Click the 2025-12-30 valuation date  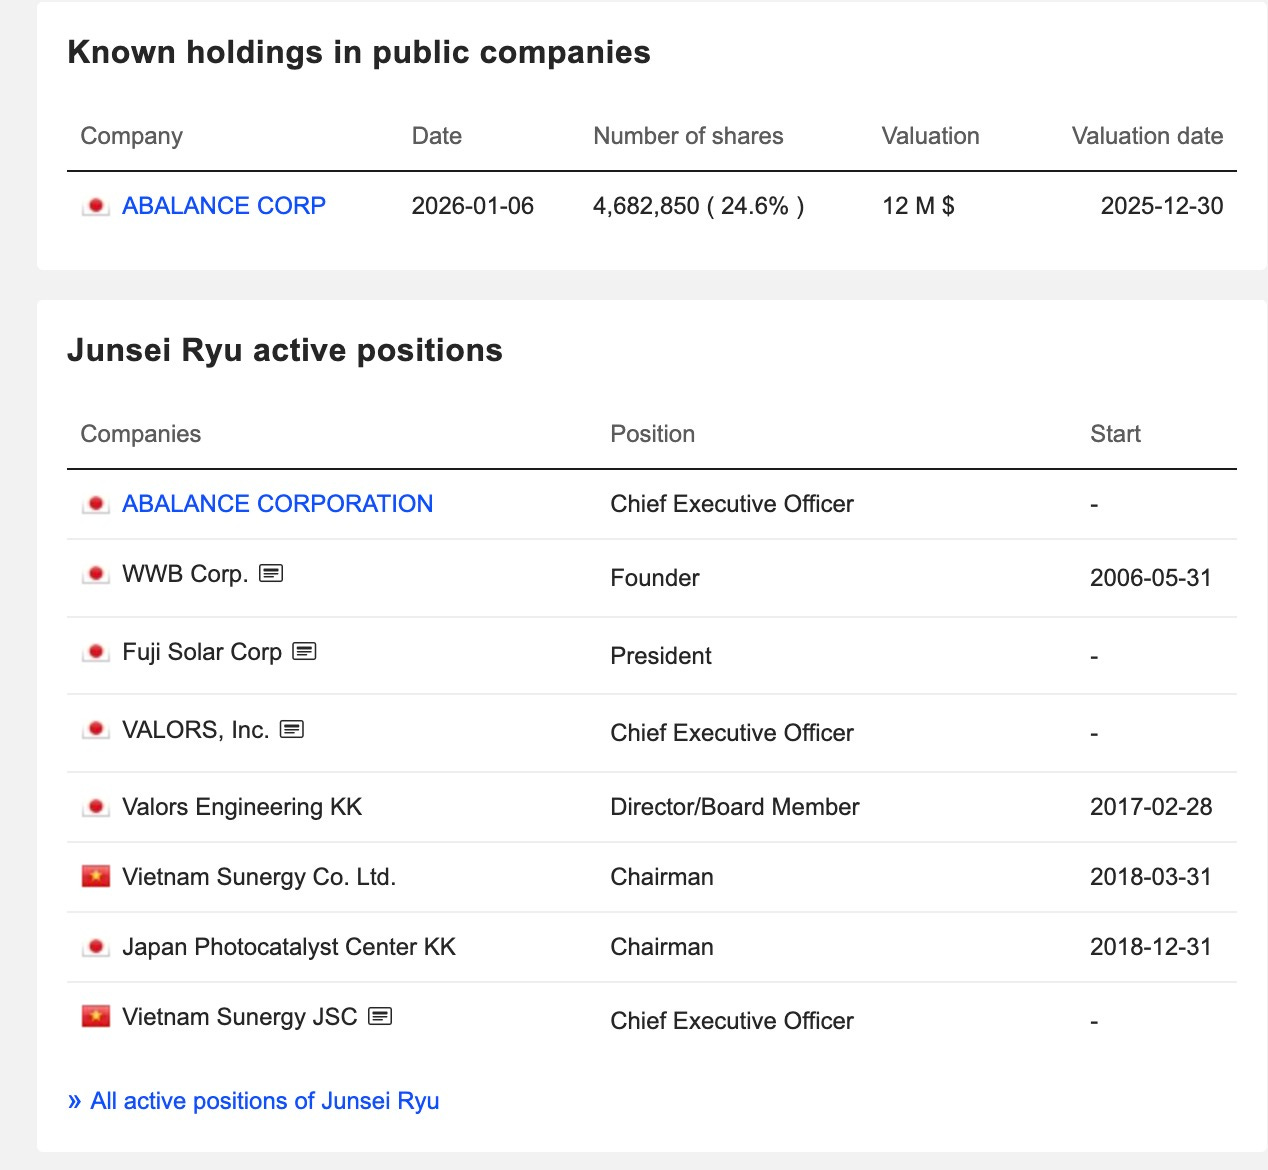tap(1162, 206)
